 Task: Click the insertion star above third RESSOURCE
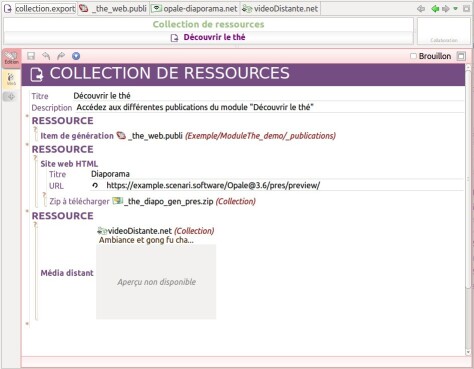[27, 211]
